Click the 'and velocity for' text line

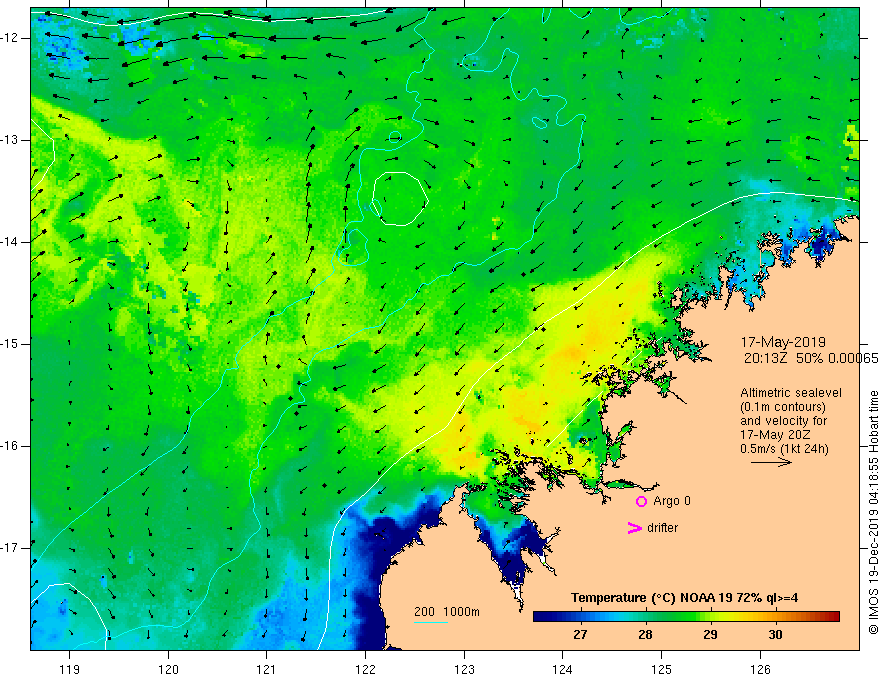point(783,421)
